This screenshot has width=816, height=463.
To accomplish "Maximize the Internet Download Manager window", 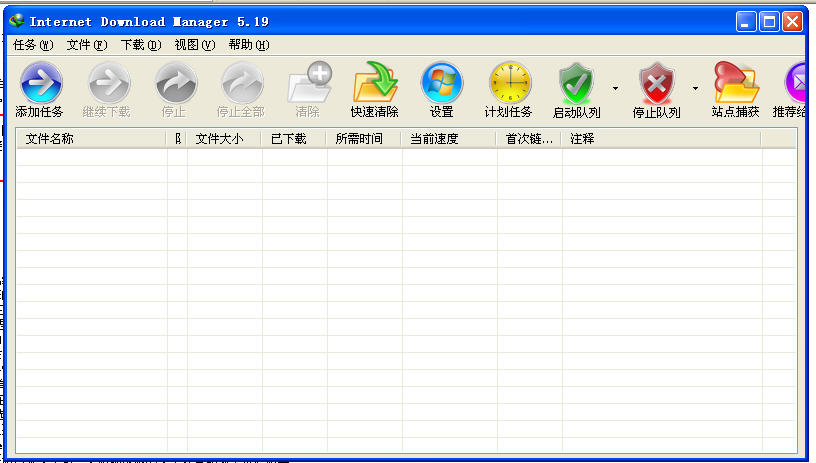I will click(x=769, y=21).
